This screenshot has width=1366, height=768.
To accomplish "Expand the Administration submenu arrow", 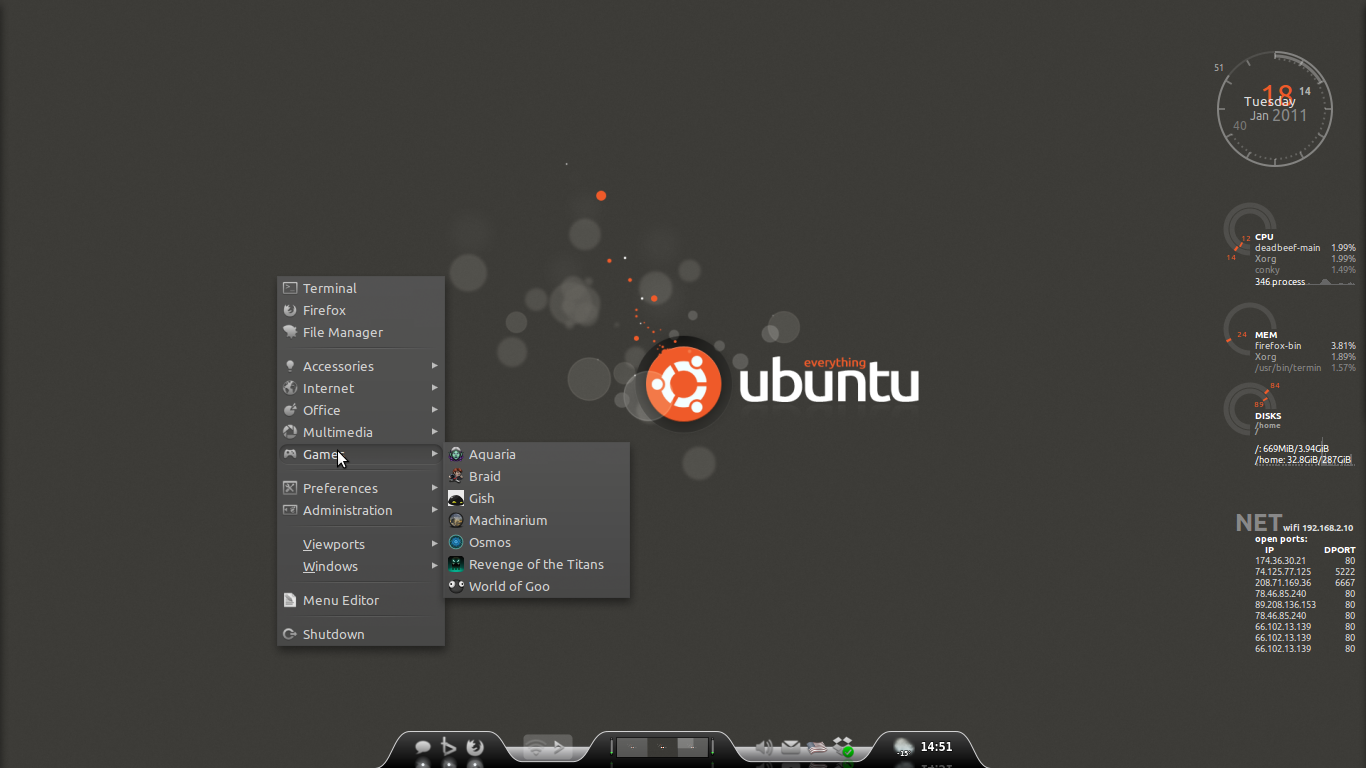I will tap(435, 510).
